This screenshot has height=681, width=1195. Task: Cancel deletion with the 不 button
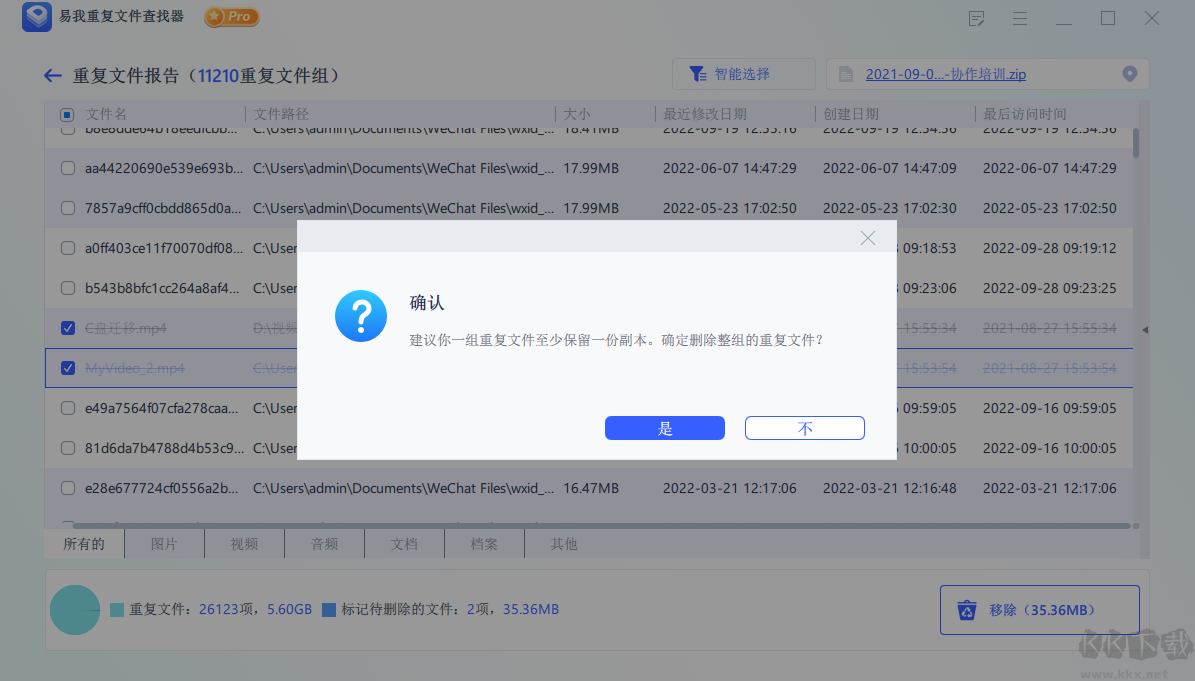click(x=805, y=428)
